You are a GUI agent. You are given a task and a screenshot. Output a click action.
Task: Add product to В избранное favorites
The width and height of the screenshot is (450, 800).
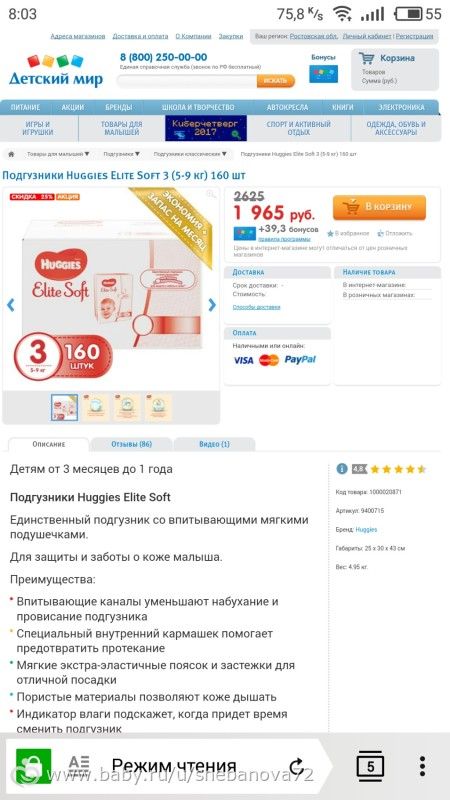coord(348,233)
